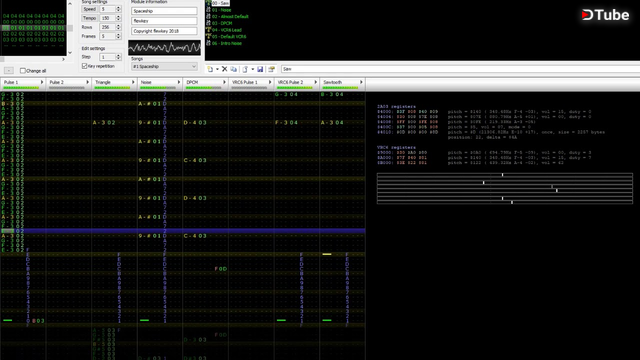Open the Songs dropdown showing #1 Spaceship
Image resolution: width=640 pixels, height=360 pixels.
click(x=164, y=67)
